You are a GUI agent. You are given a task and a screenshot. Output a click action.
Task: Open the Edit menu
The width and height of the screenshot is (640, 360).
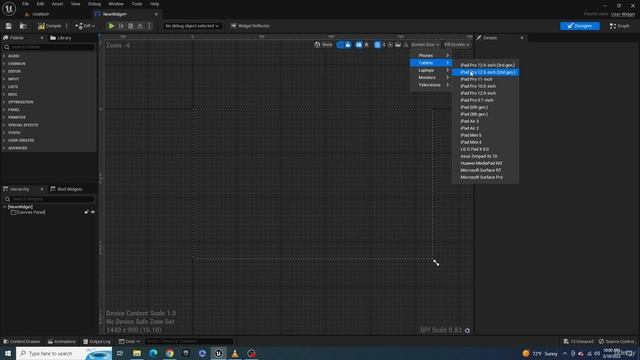coord(40,4)
